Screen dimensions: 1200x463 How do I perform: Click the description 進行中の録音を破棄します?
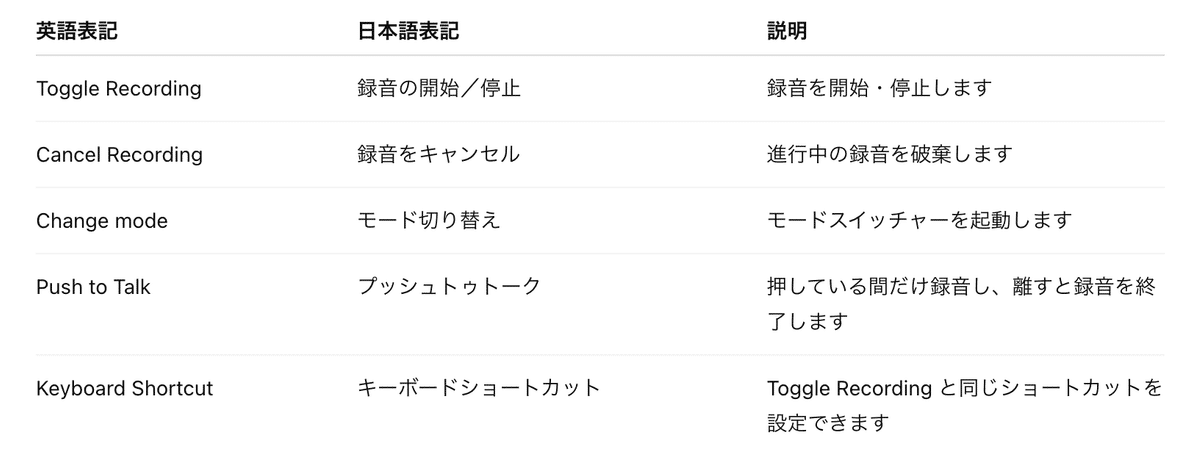pyautogui.click(x=890, y=155)
